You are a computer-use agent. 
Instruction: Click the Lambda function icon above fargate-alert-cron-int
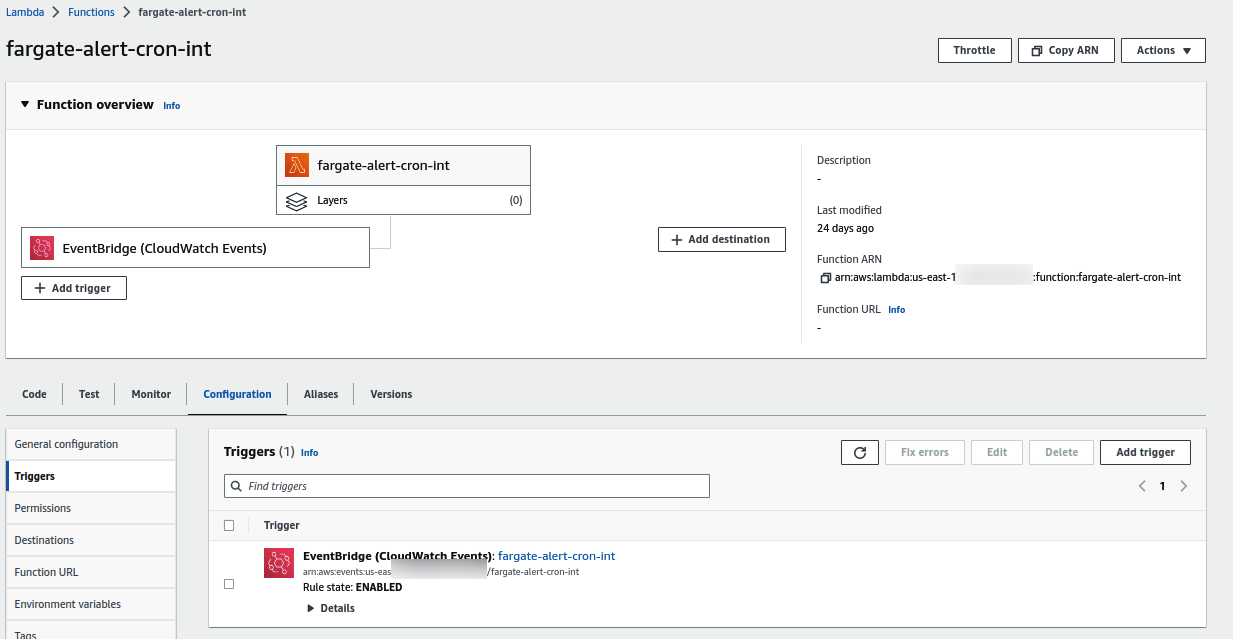coord(296,164)
